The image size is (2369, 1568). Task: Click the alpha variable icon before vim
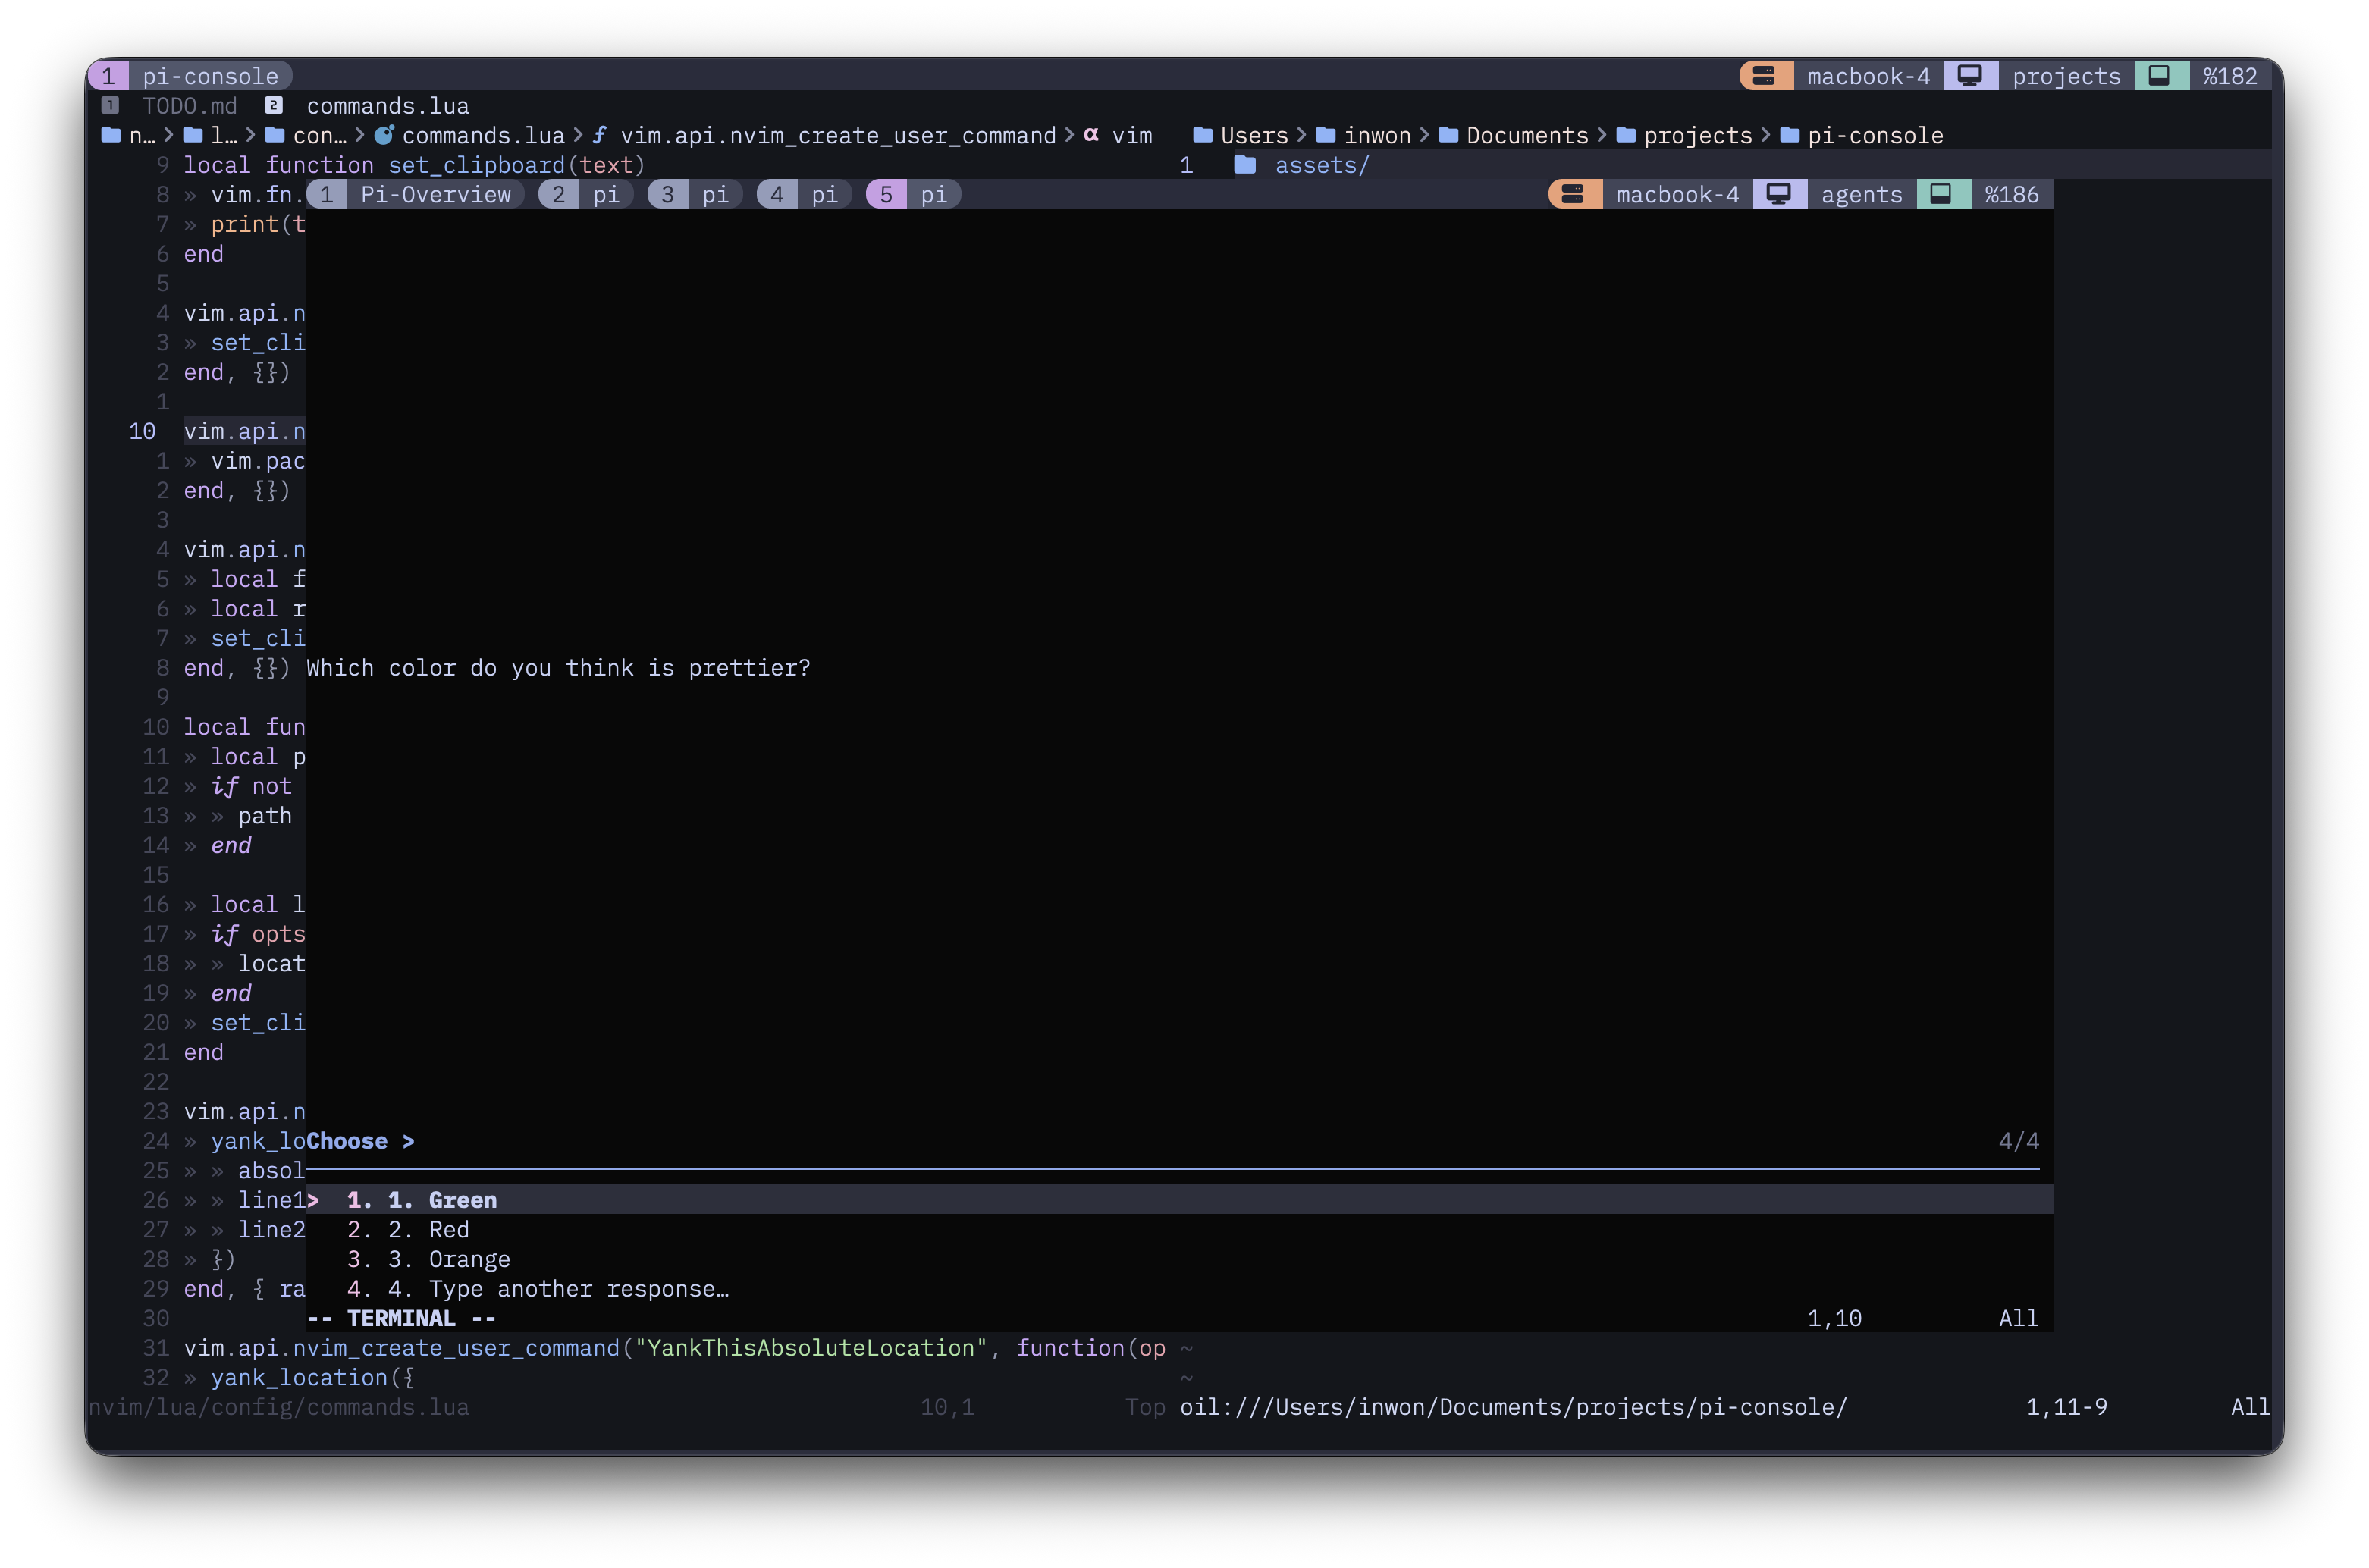coord(1091,135)
